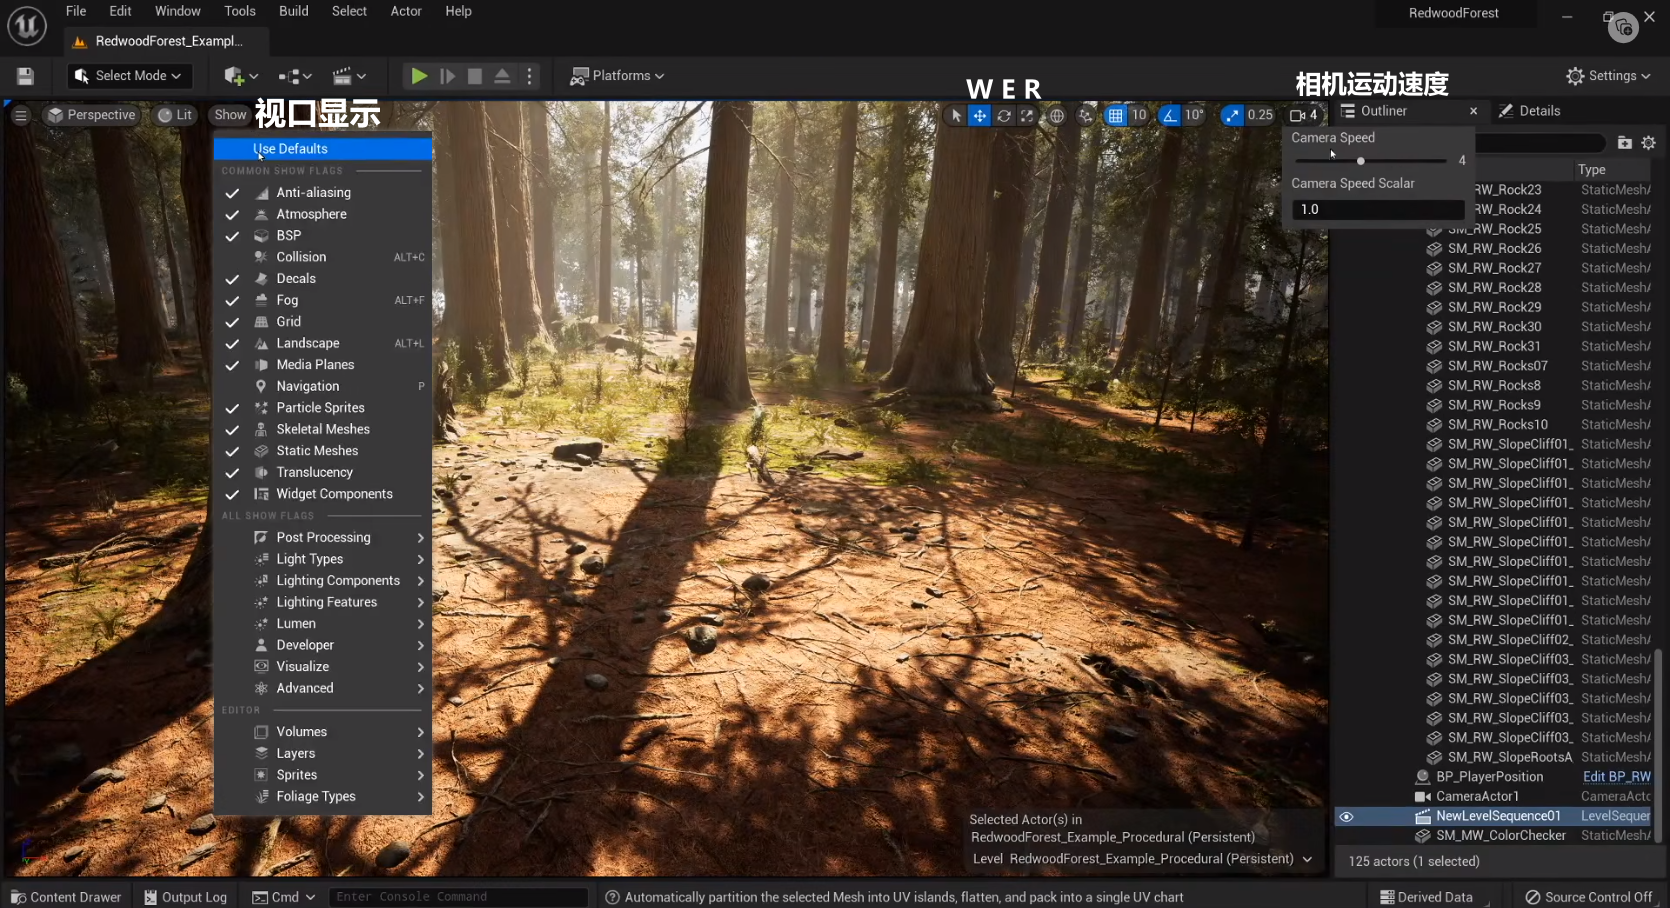Expand the Visualize submenu
This screenshot has width=1670, height=908.
(x=323, y=666)
